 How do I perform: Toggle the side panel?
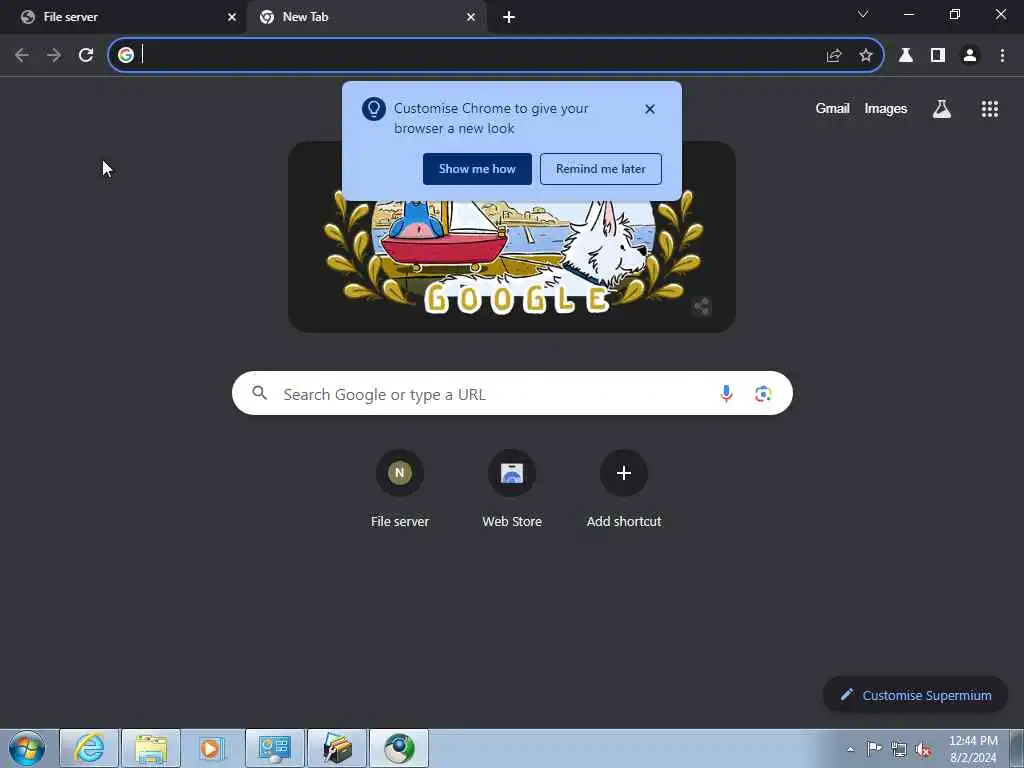coord(938,56)
